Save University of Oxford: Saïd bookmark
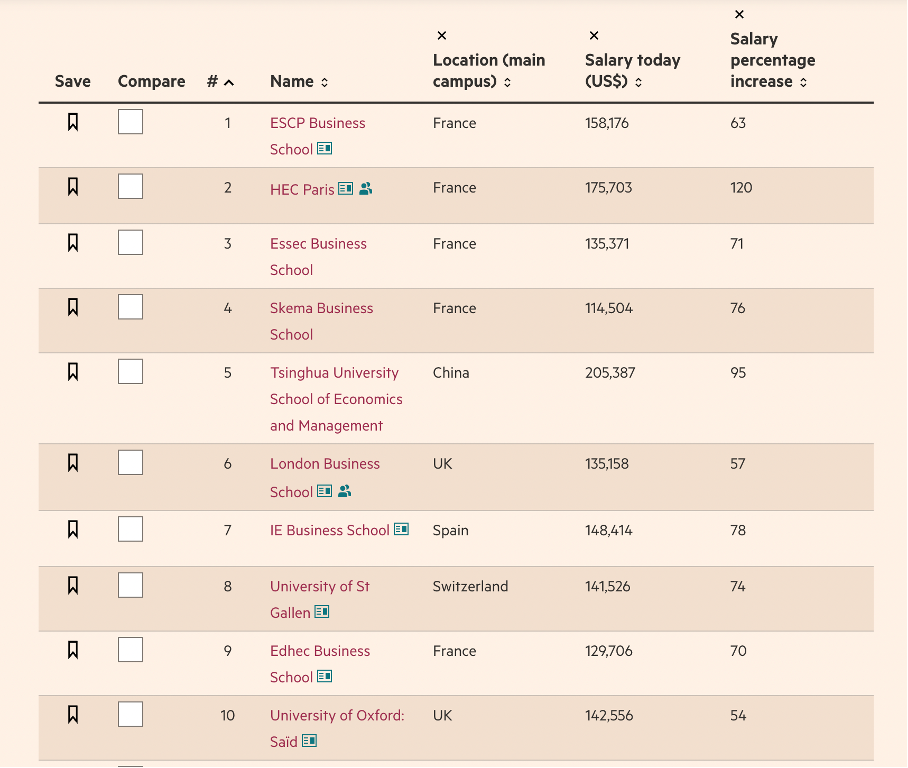 (x=73, y=715)
